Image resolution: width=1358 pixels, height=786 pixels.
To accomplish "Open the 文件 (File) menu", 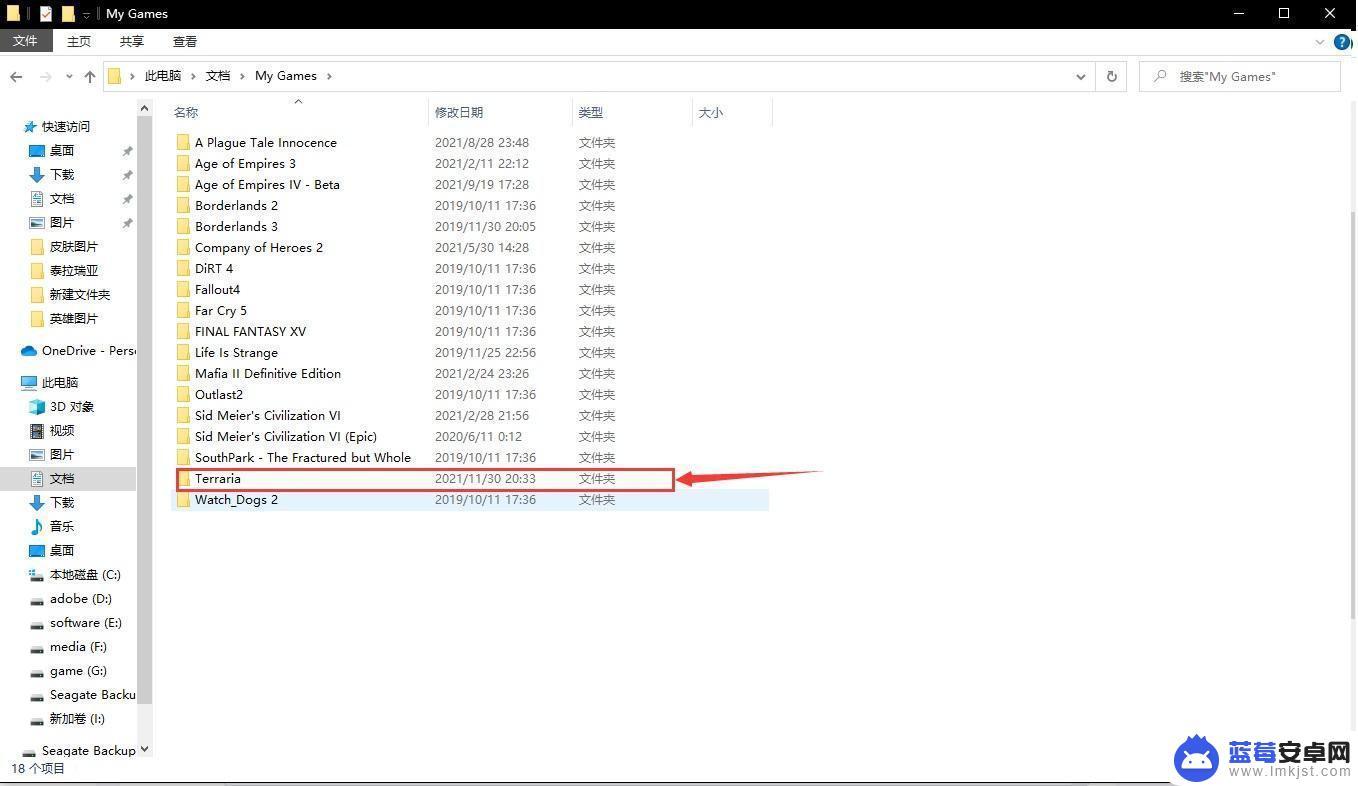I will (25, 41).
